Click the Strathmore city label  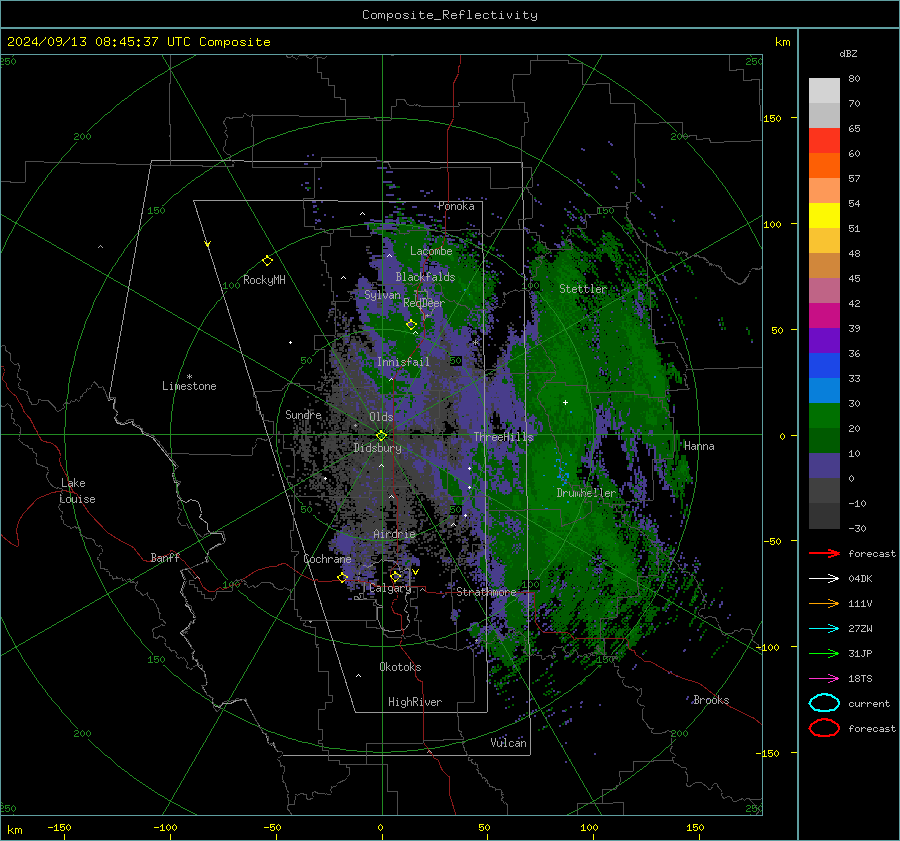[486, 592]
